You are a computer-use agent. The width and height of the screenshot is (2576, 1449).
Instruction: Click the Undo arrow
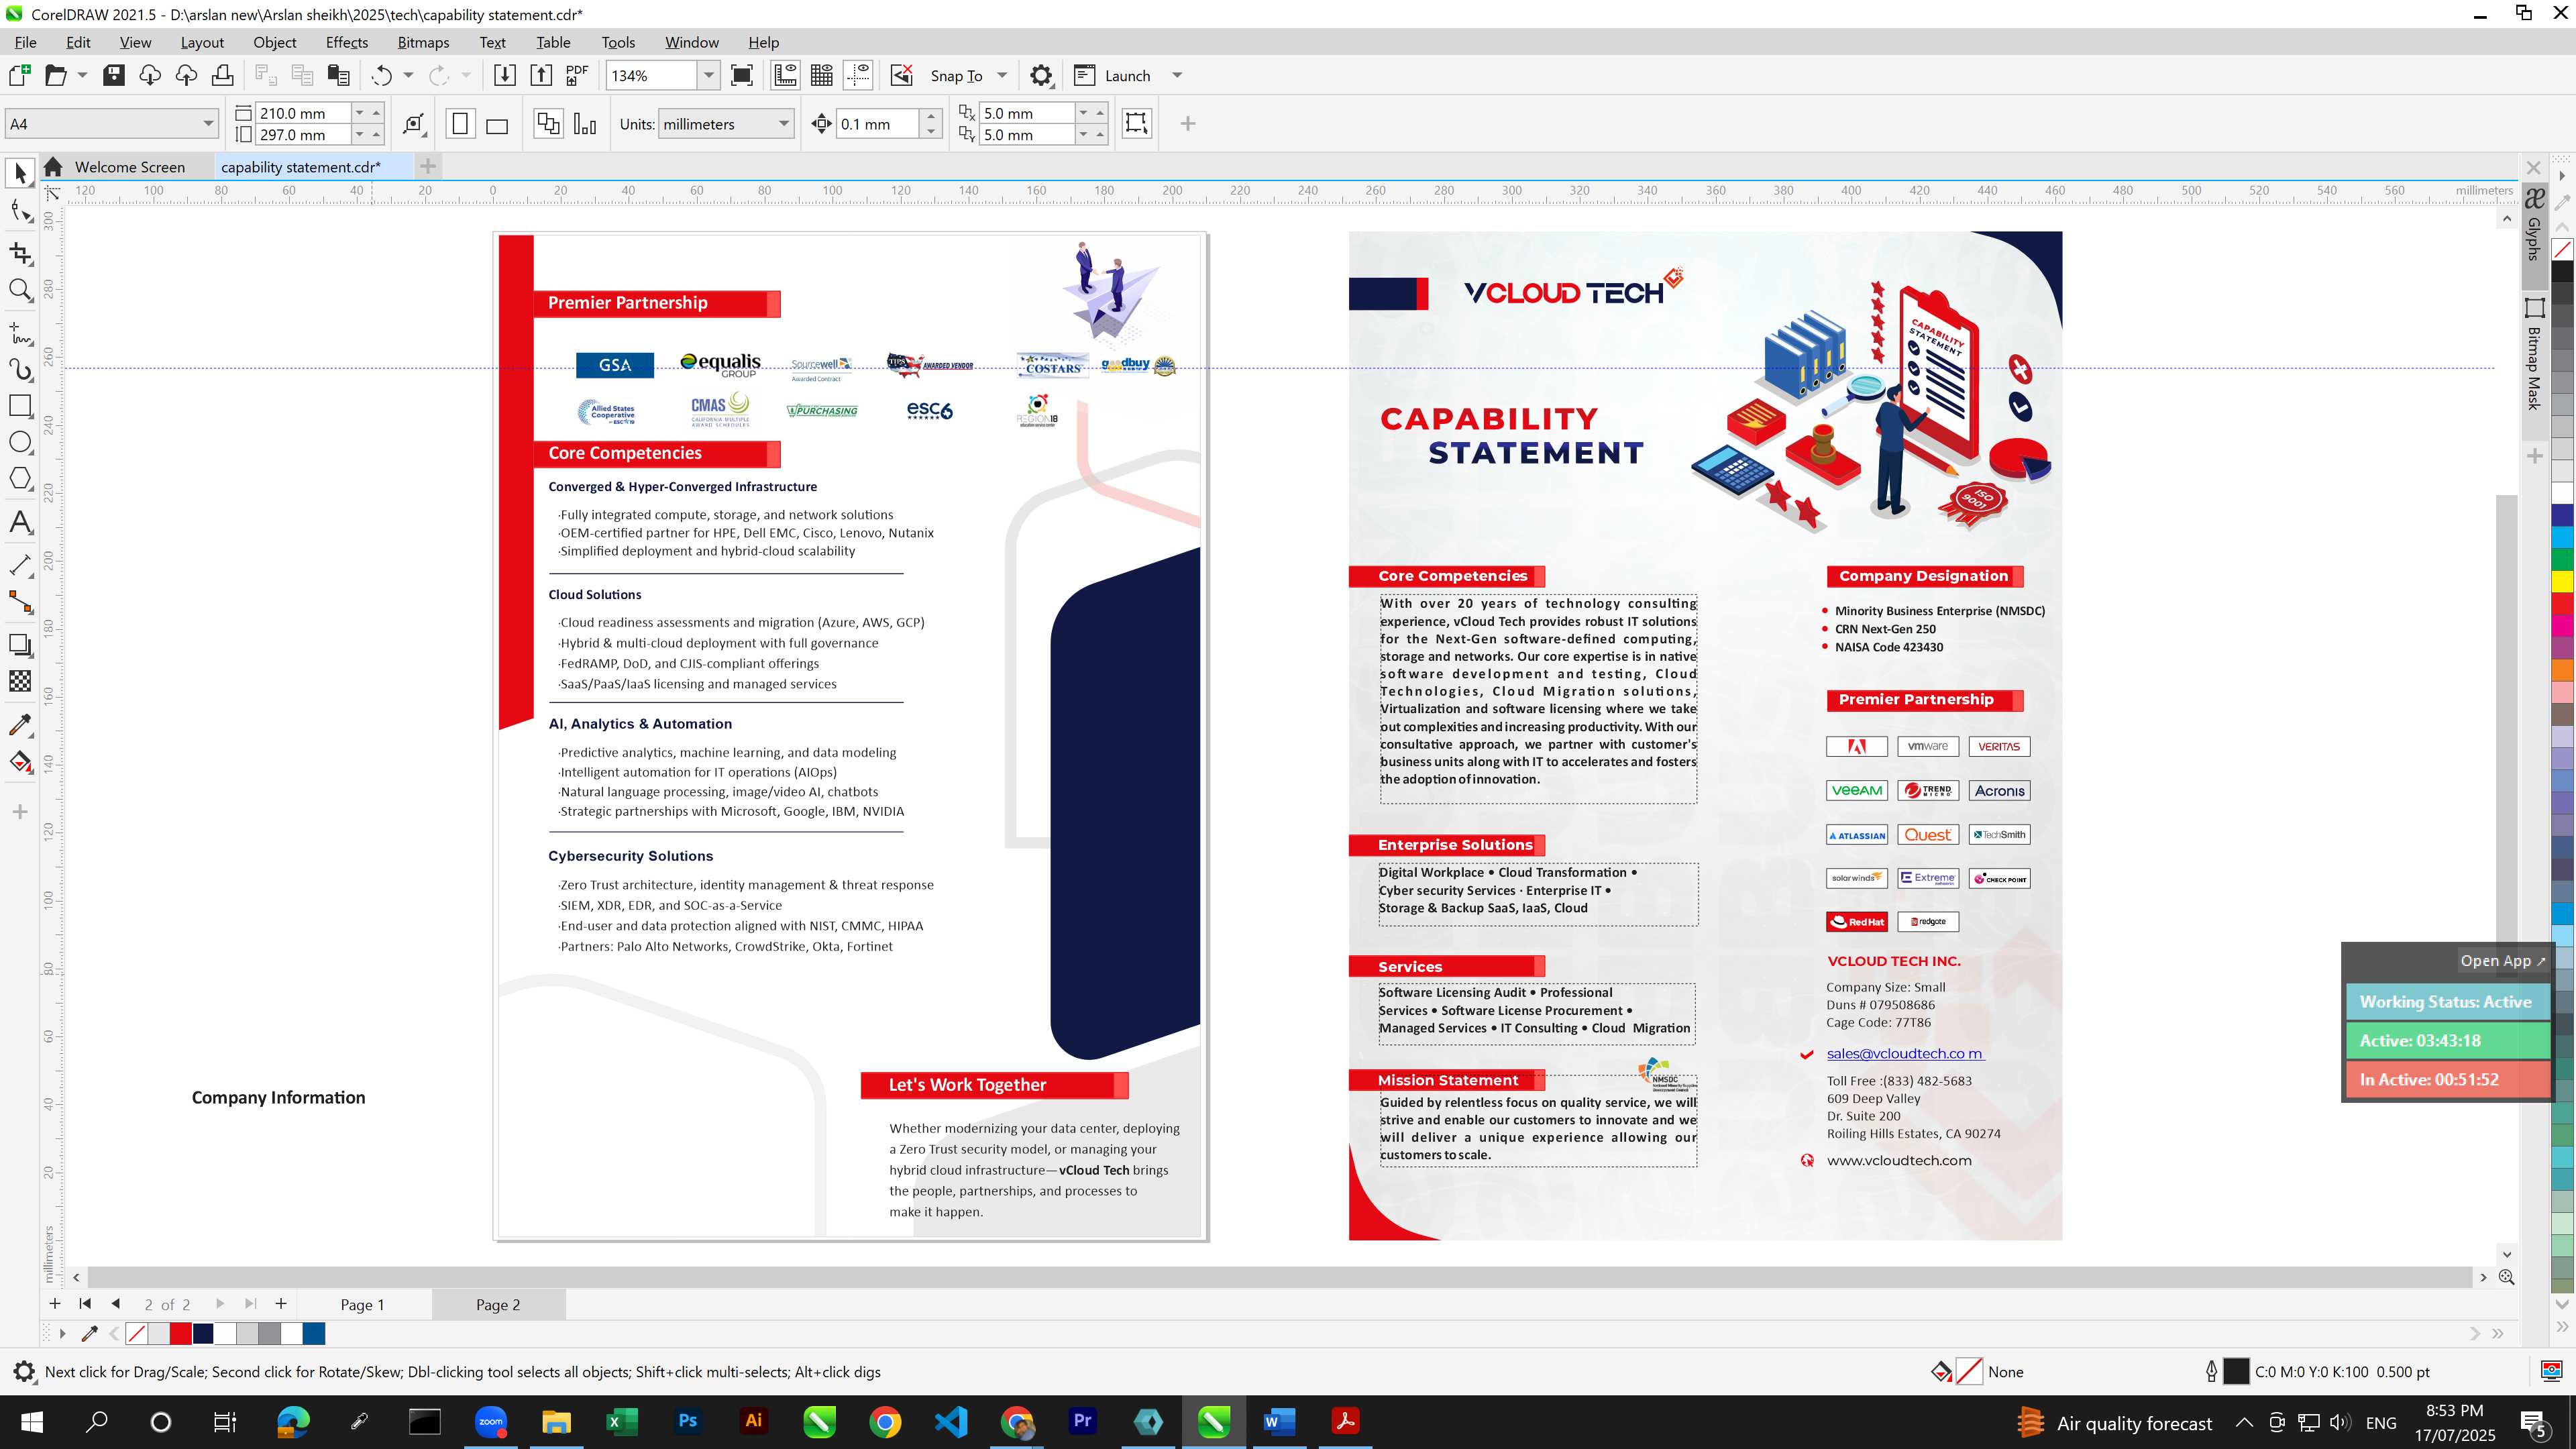[381, 75]
